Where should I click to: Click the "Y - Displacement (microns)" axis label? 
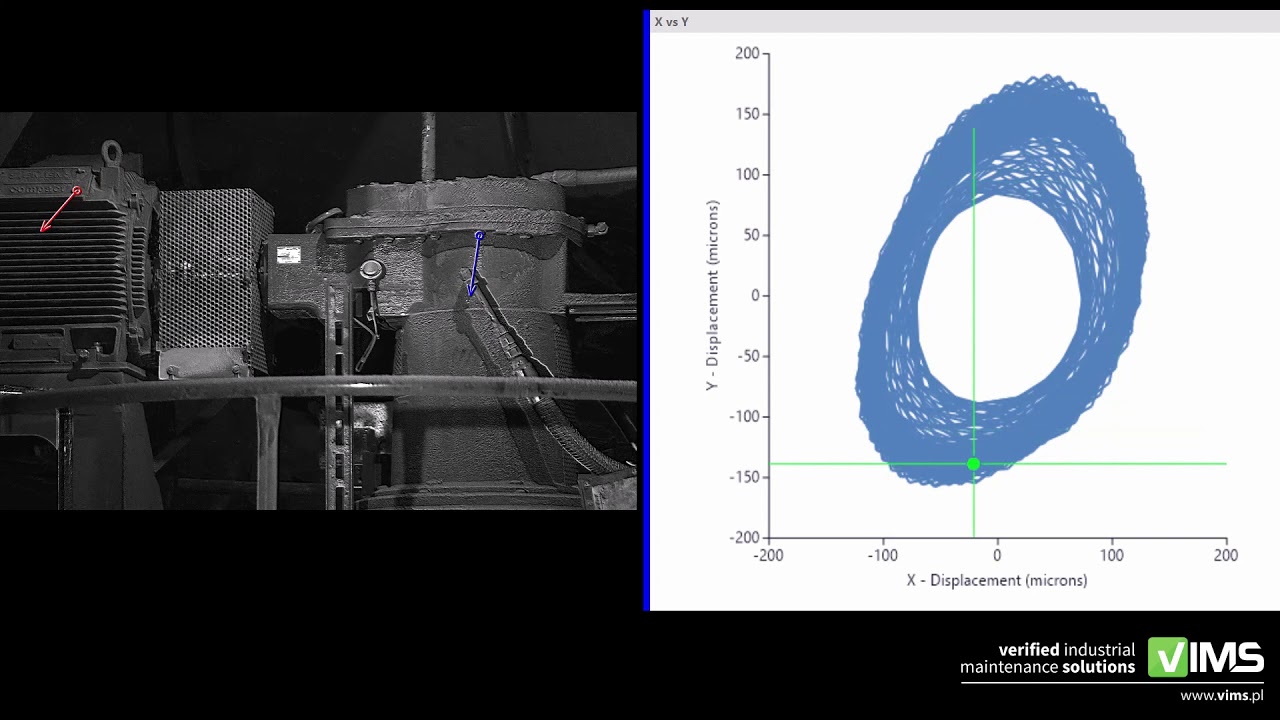(712, 295)
